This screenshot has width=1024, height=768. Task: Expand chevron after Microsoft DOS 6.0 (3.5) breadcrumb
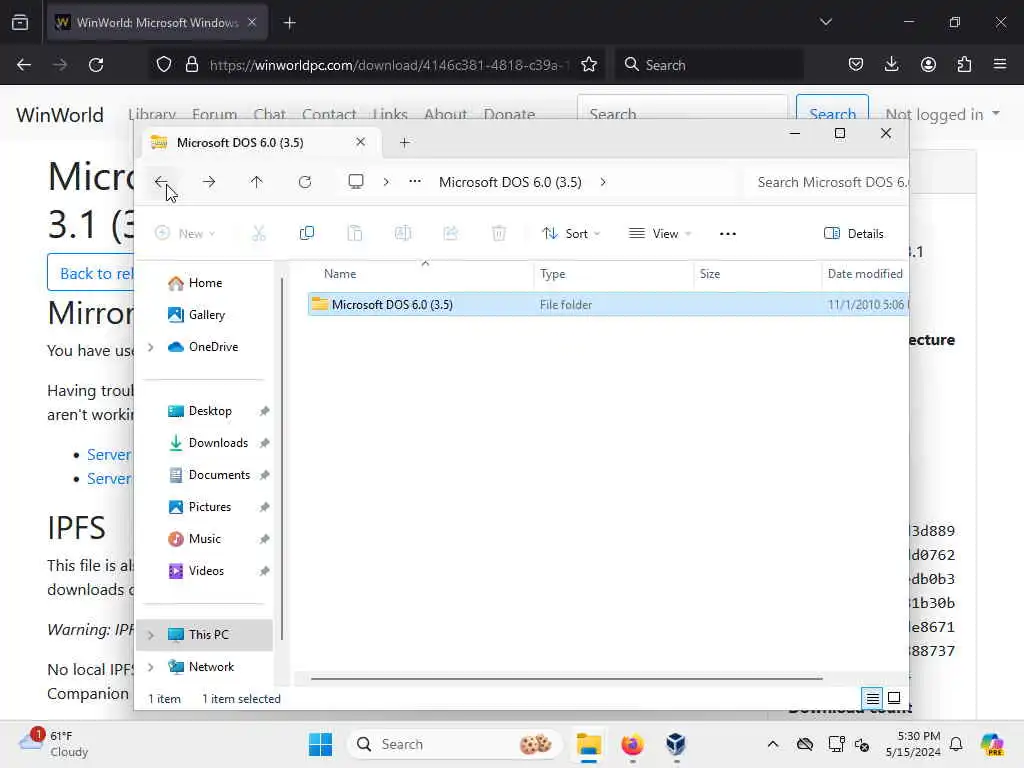(x=603, y=182)
